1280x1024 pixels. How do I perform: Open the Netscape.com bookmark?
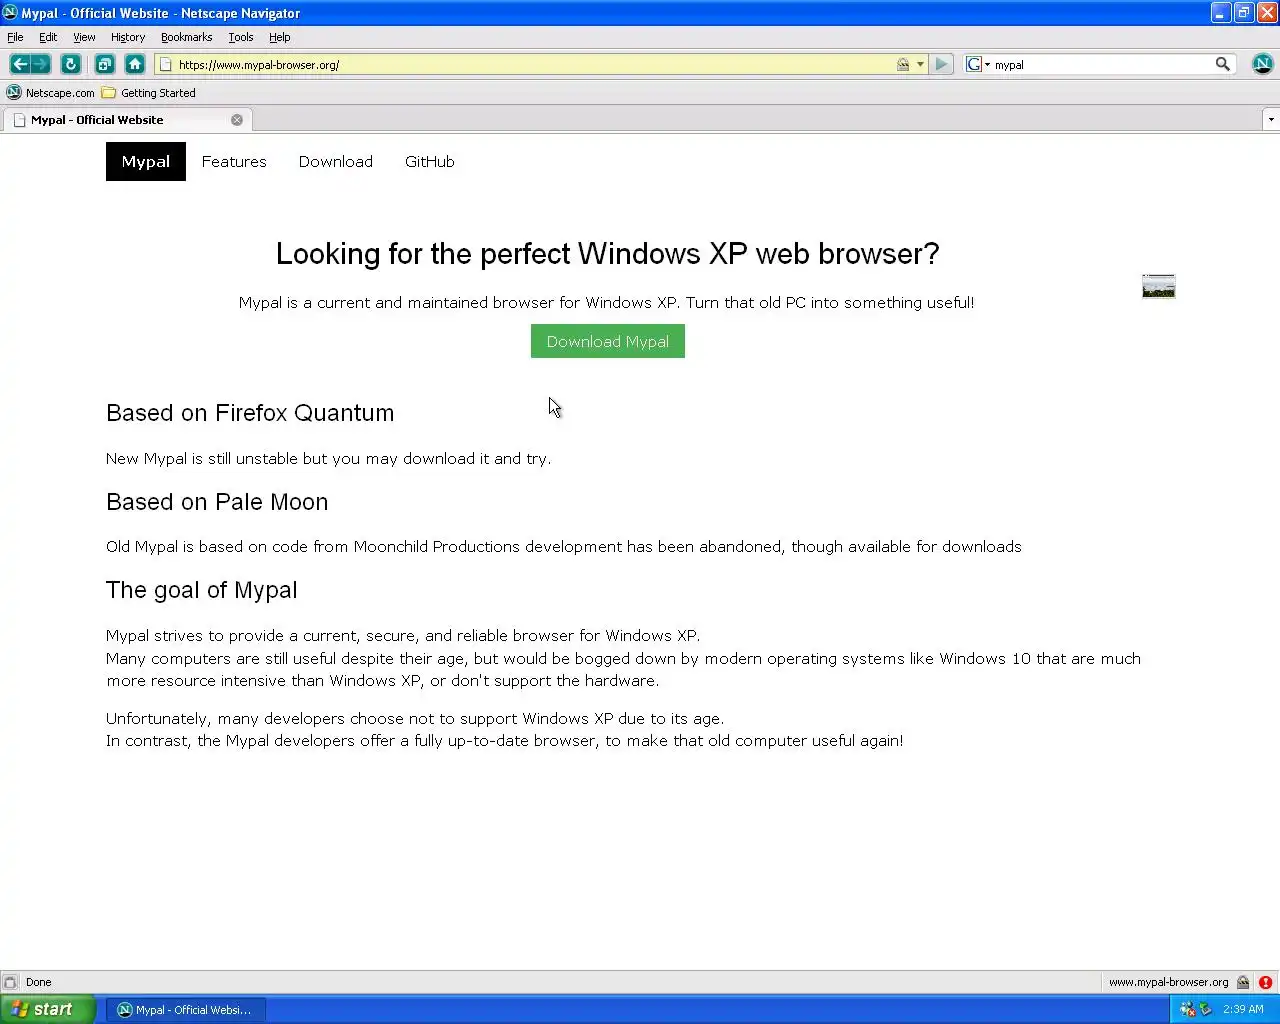click(50, 93)
